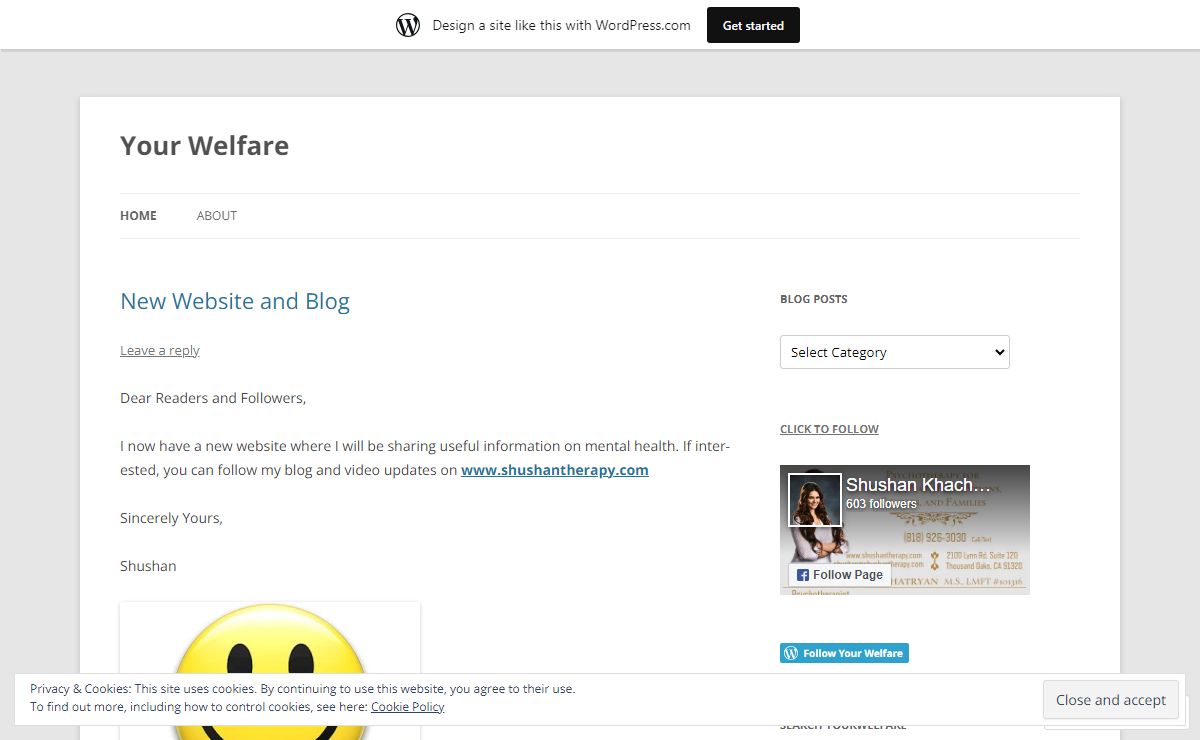Click the Leave a reply link
Viewport: 1200px width, 740px height.
(x=160, y=350)
